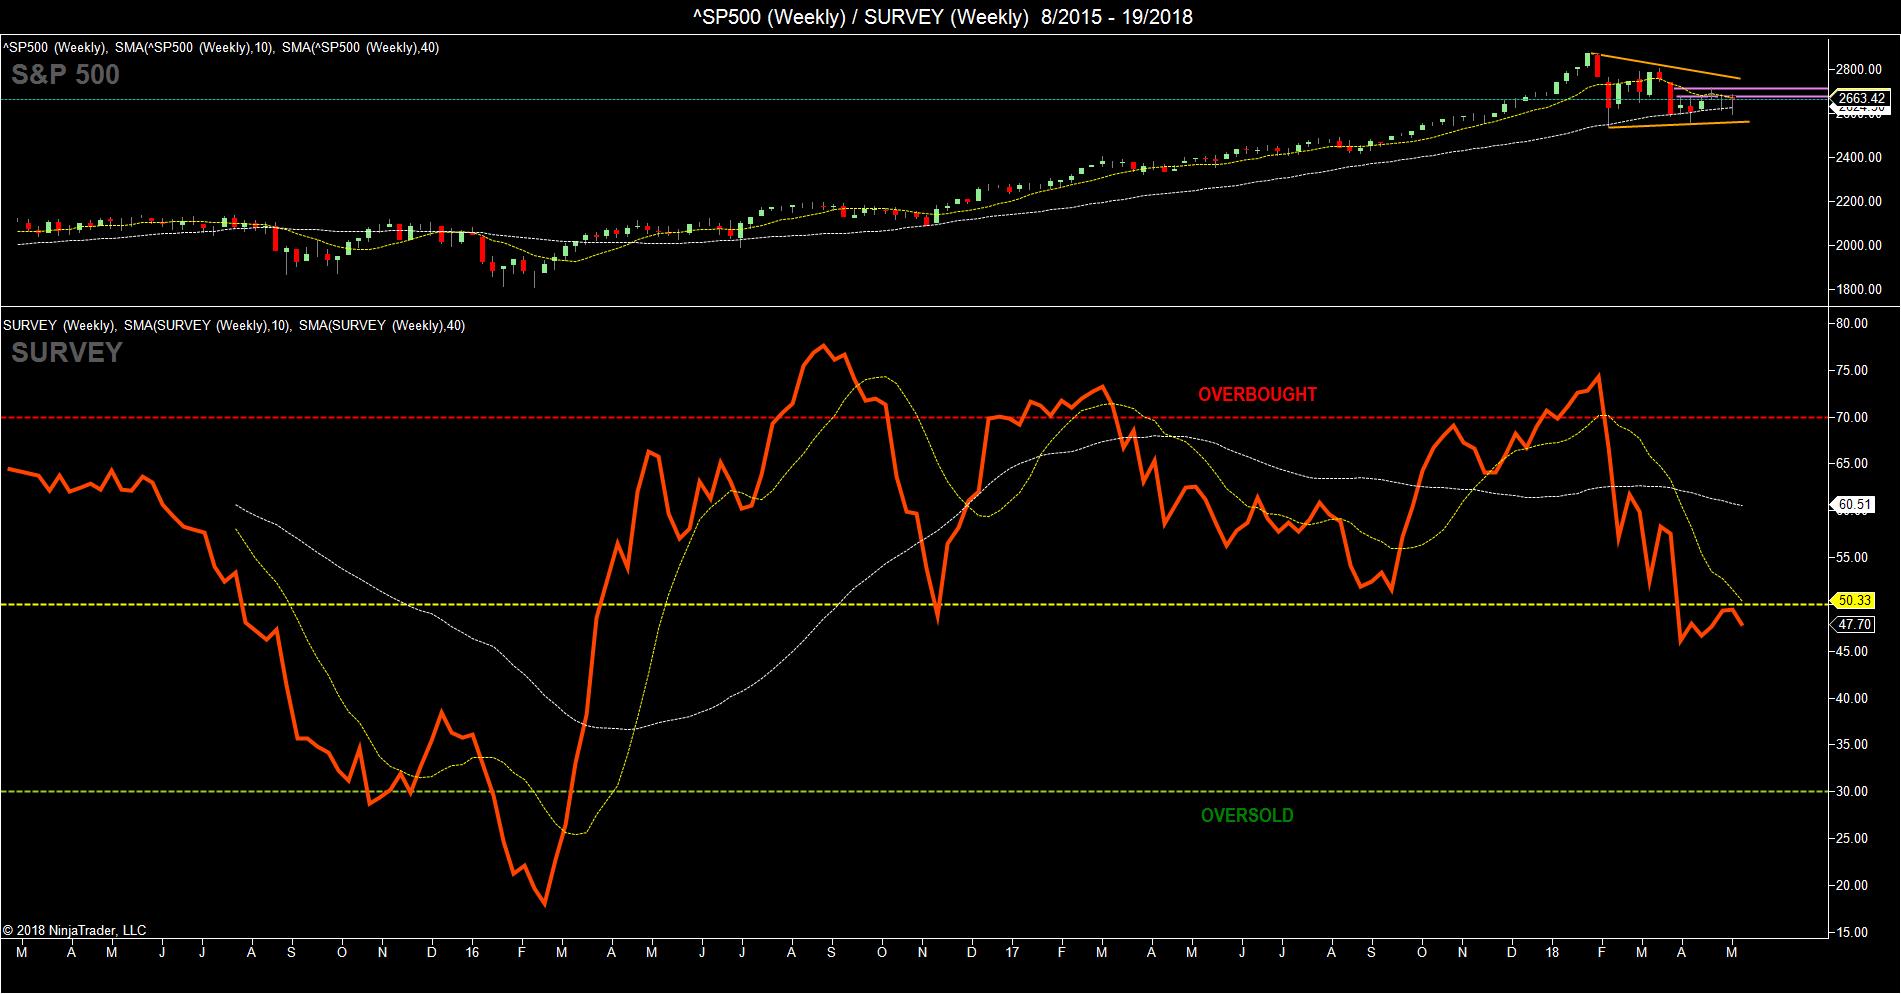
Task: Click the 2800.00 price axis label
Action: pos(1861,70)
